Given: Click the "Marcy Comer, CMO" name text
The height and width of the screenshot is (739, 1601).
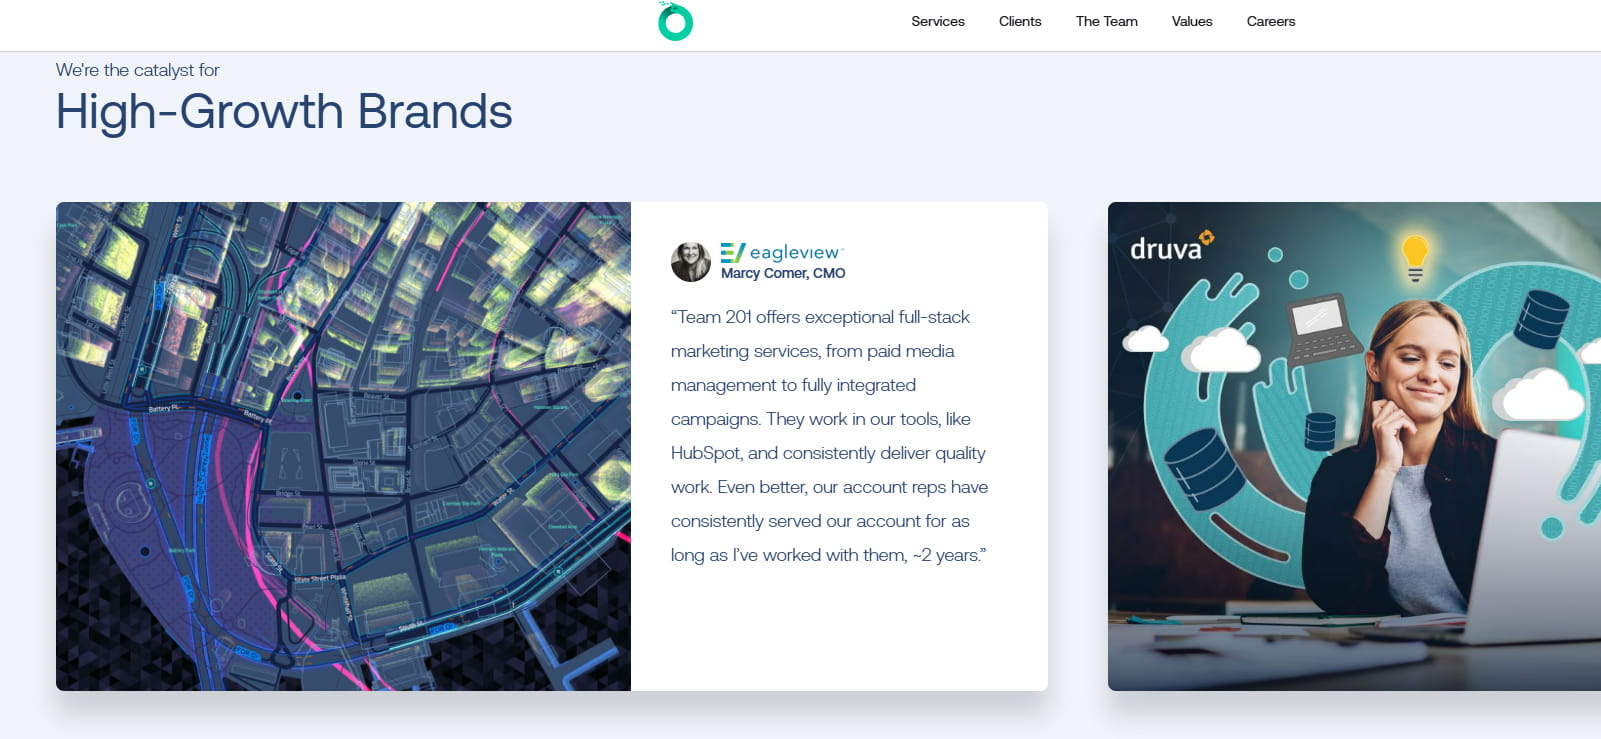Looking at the screenshot, I should (783, 274).
